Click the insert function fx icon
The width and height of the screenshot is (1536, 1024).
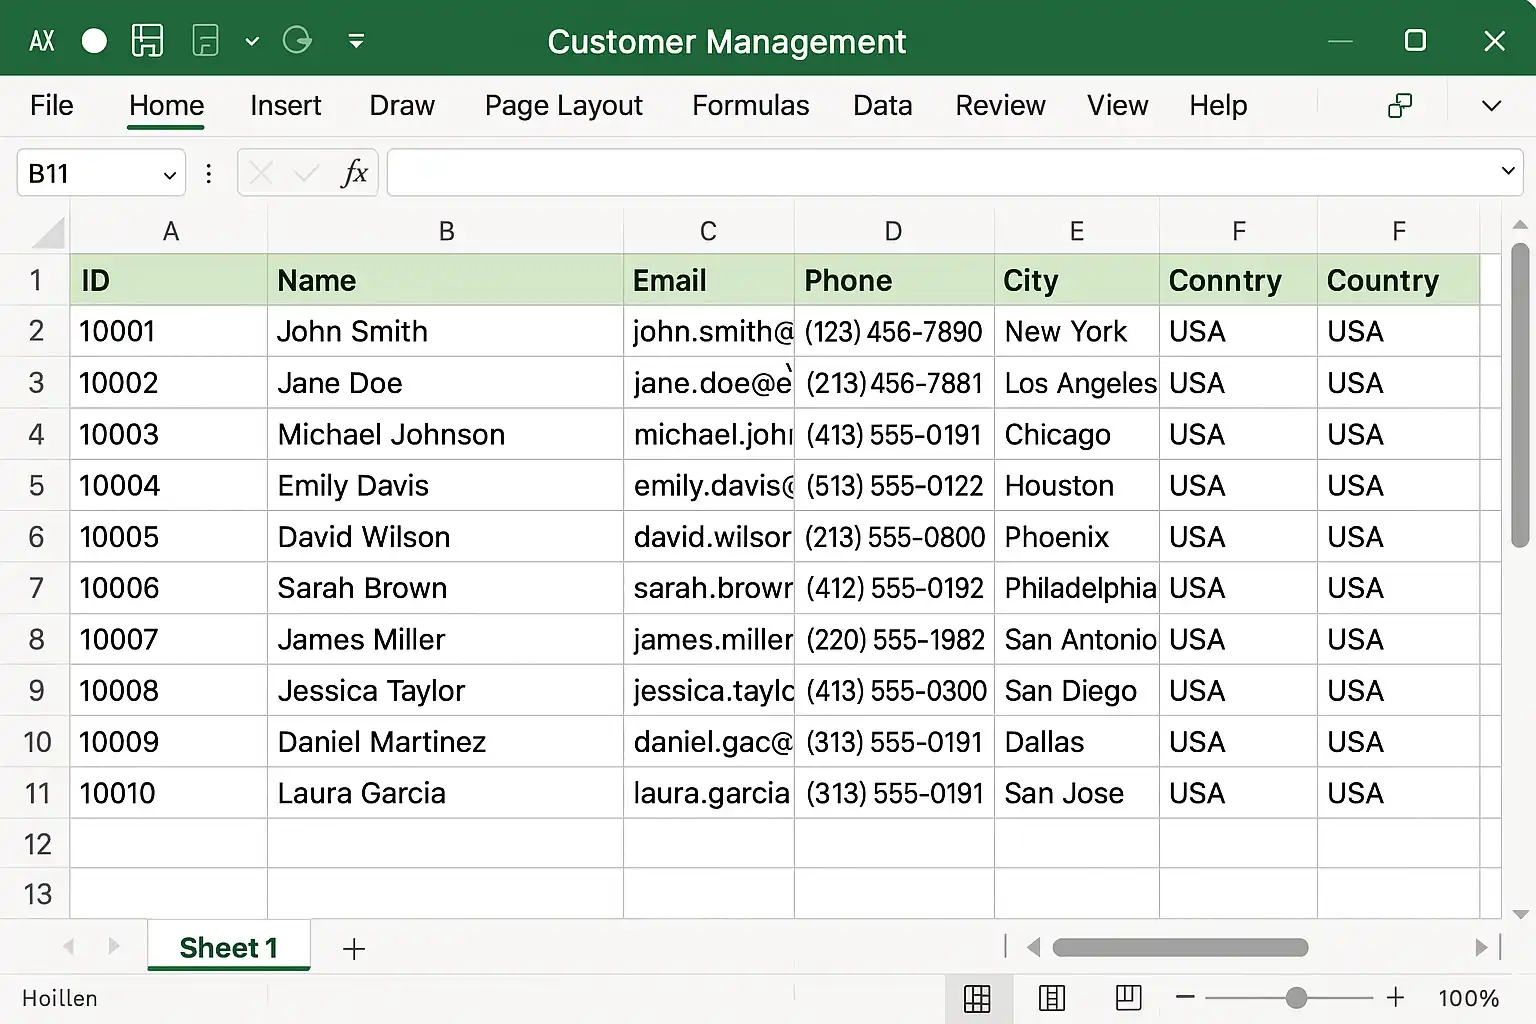point(354,173)
